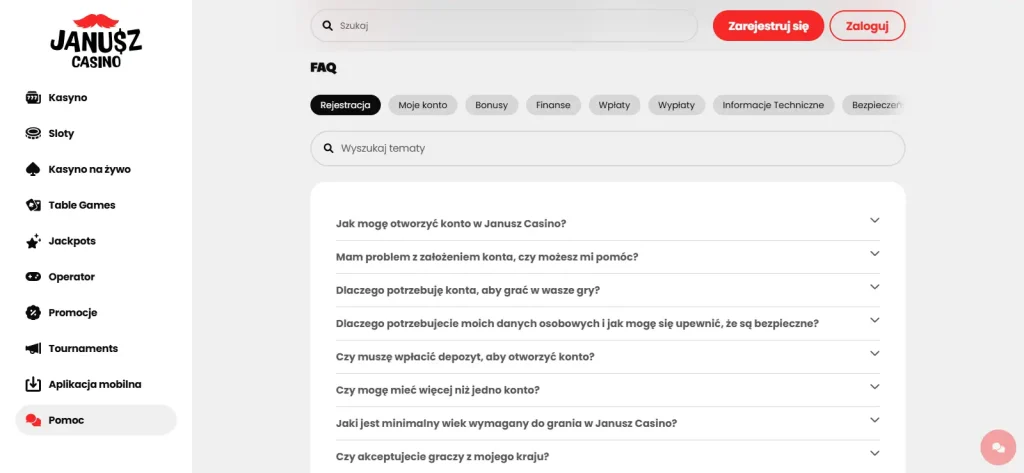Click the Sloty coin icon
This screenshot has width=1024, height=473.
[33, 133]
